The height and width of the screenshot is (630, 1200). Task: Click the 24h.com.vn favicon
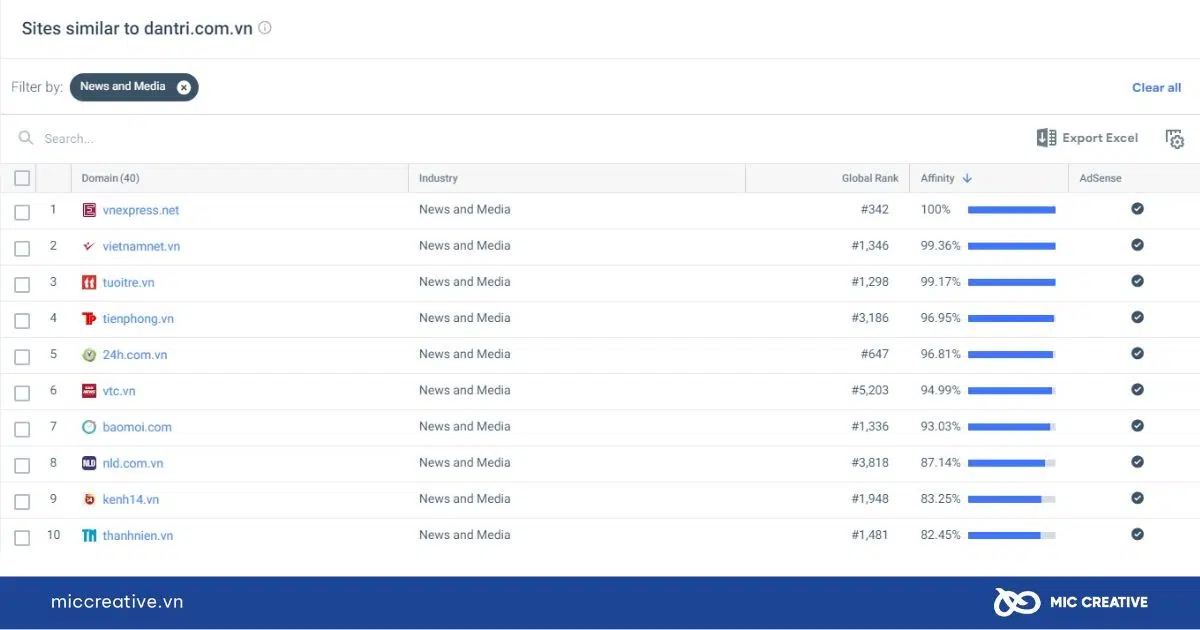[89, 355]
